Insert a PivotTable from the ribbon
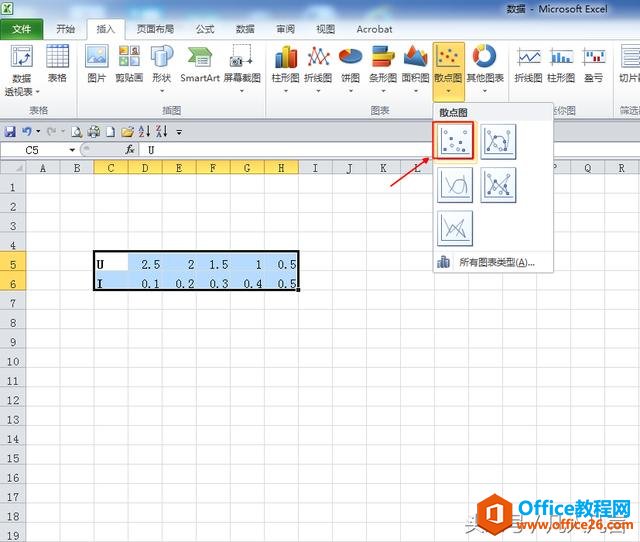640x542 pixels. point(22,70)
